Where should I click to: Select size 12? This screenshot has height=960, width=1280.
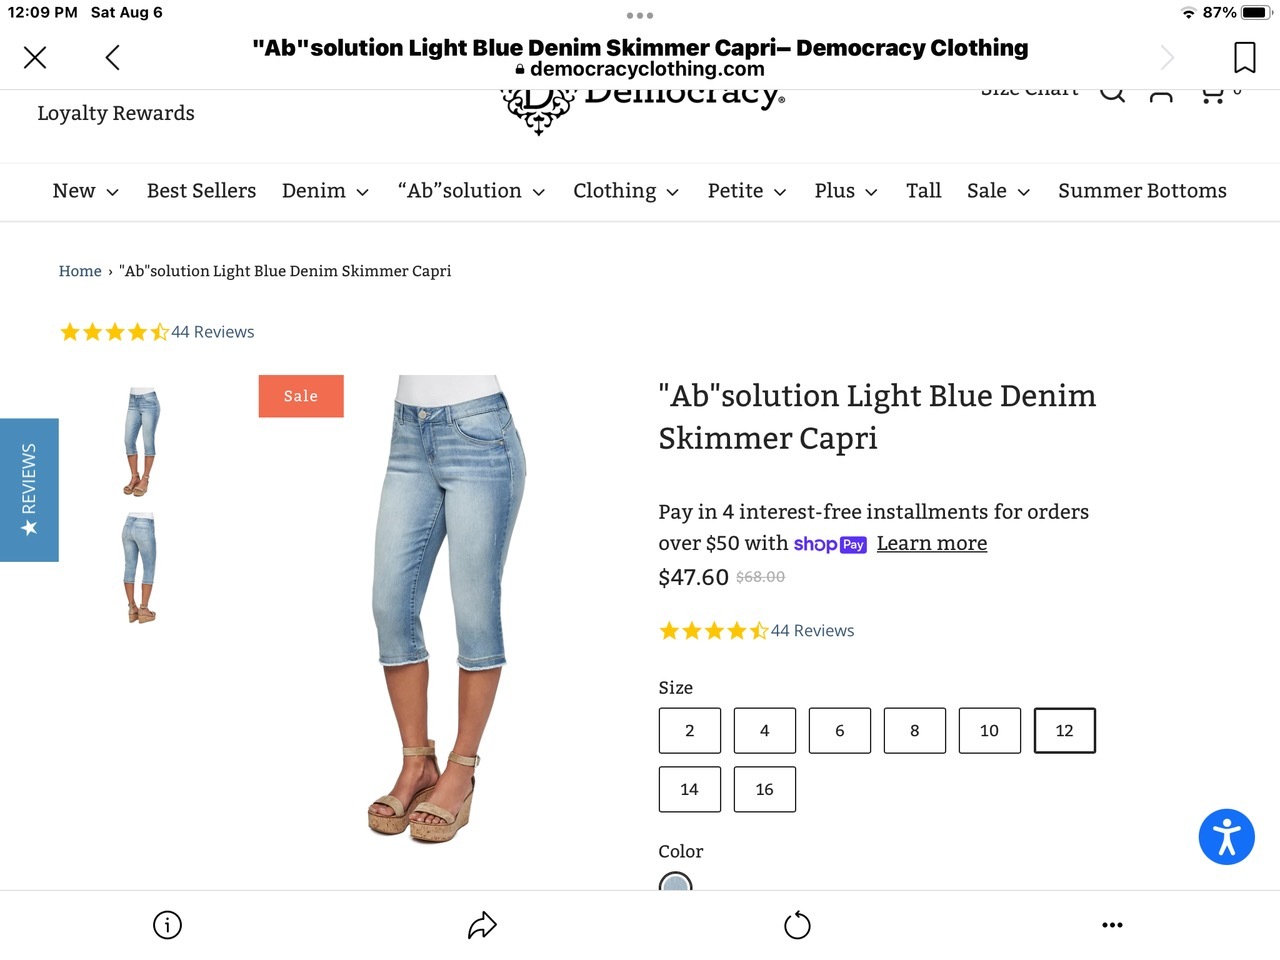(1064, 731)
